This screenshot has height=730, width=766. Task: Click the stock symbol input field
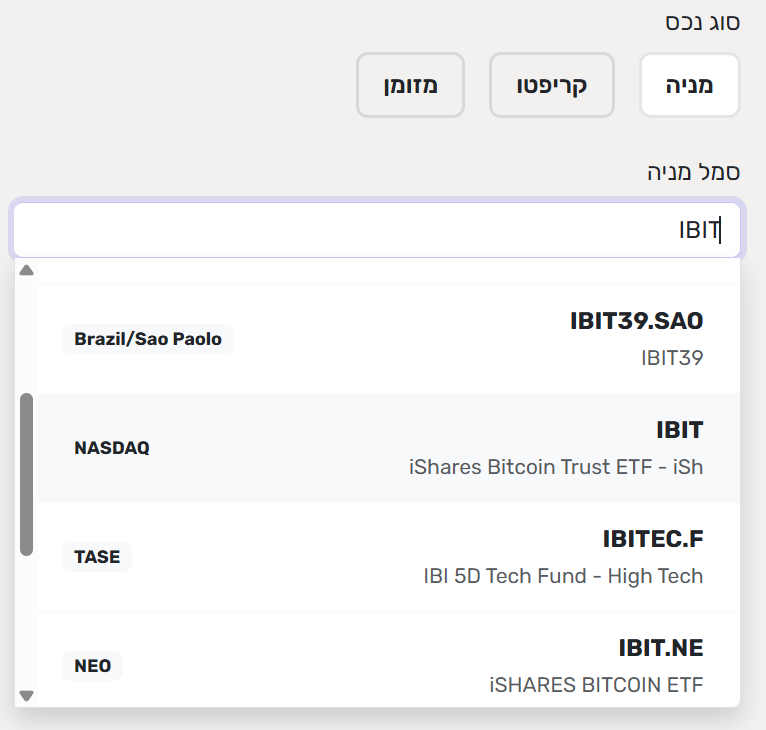pos(376,231)
